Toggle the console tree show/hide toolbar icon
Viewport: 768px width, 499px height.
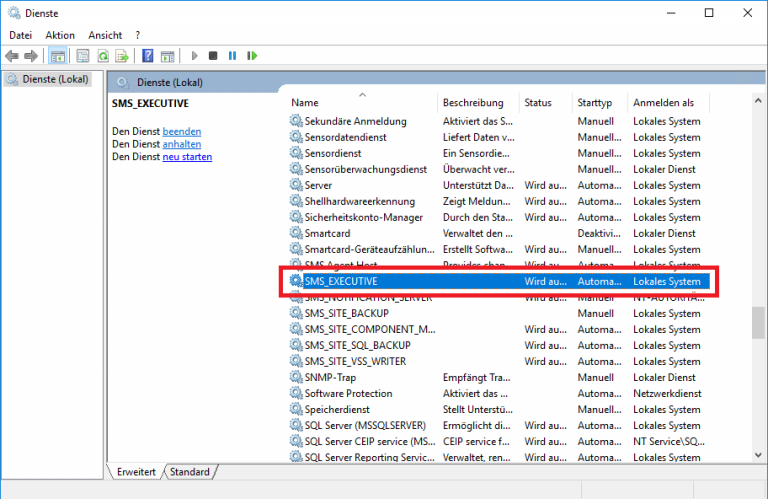tap(58, 56)
